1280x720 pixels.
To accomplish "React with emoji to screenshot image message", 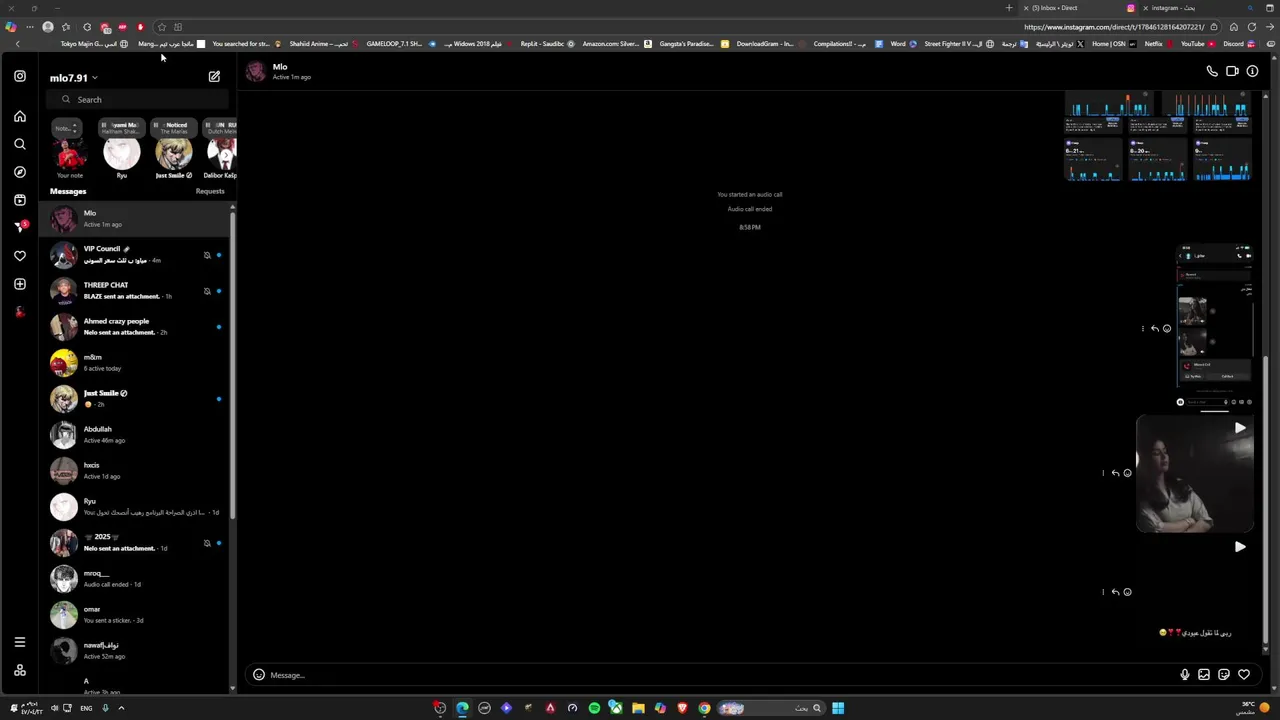I will (x=1166, y=329).
